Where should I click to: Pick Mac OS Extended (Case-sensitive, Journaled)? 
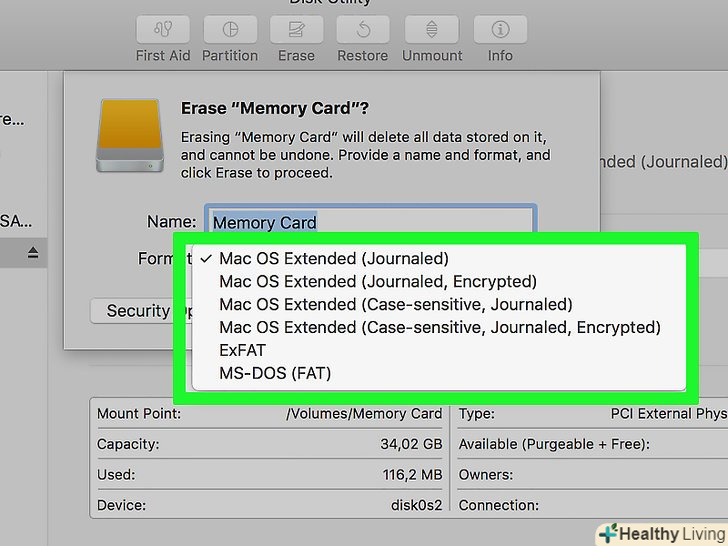(x=396, y=304)
